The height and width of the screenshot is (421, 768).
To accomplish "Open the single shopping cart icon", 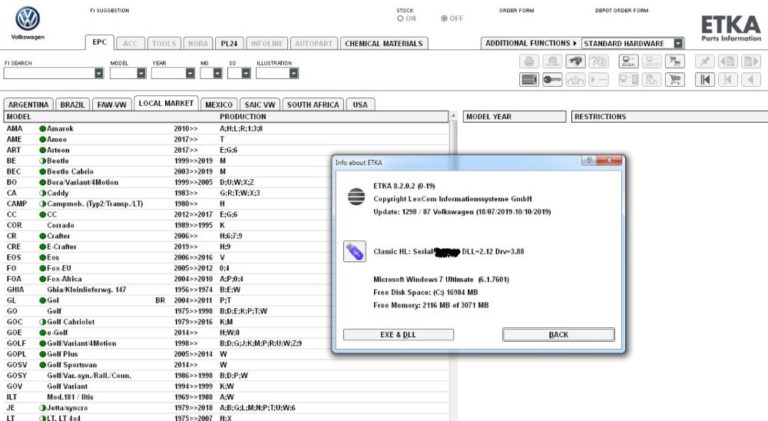I will point(675,79).
